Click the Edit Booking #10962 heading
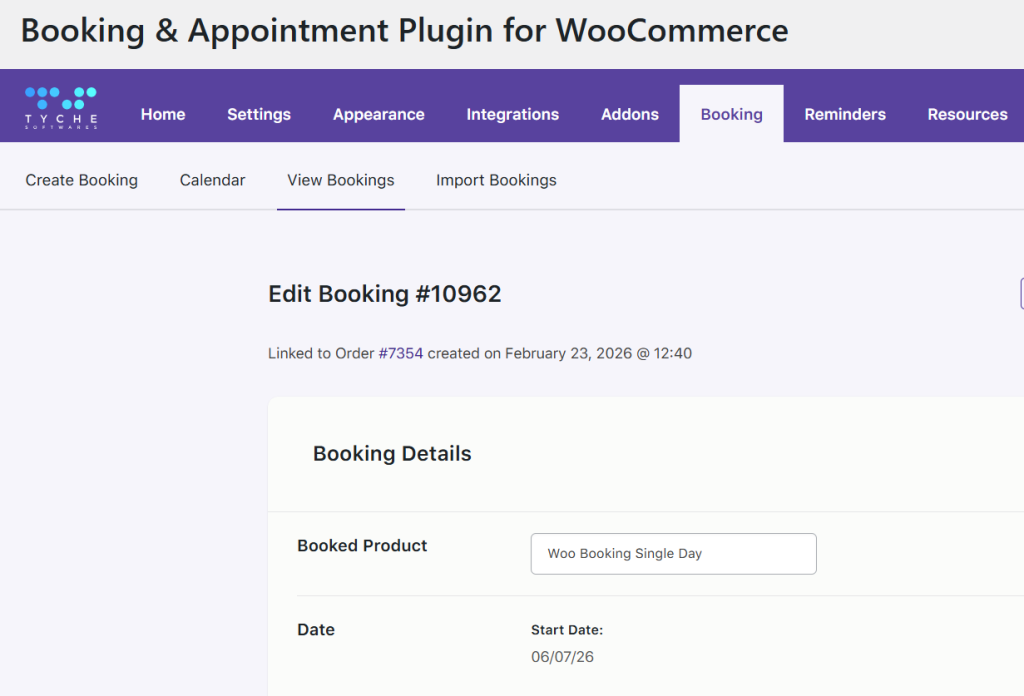This screenshot has height=696, width=1024. (385, 294)
